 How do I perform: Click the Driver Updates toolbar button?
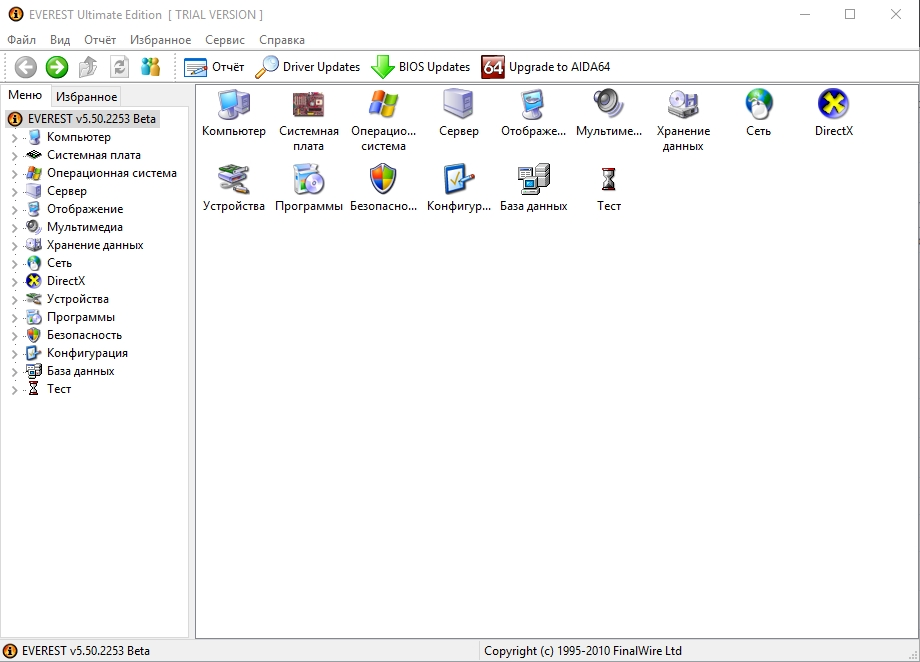pos(307,67)
